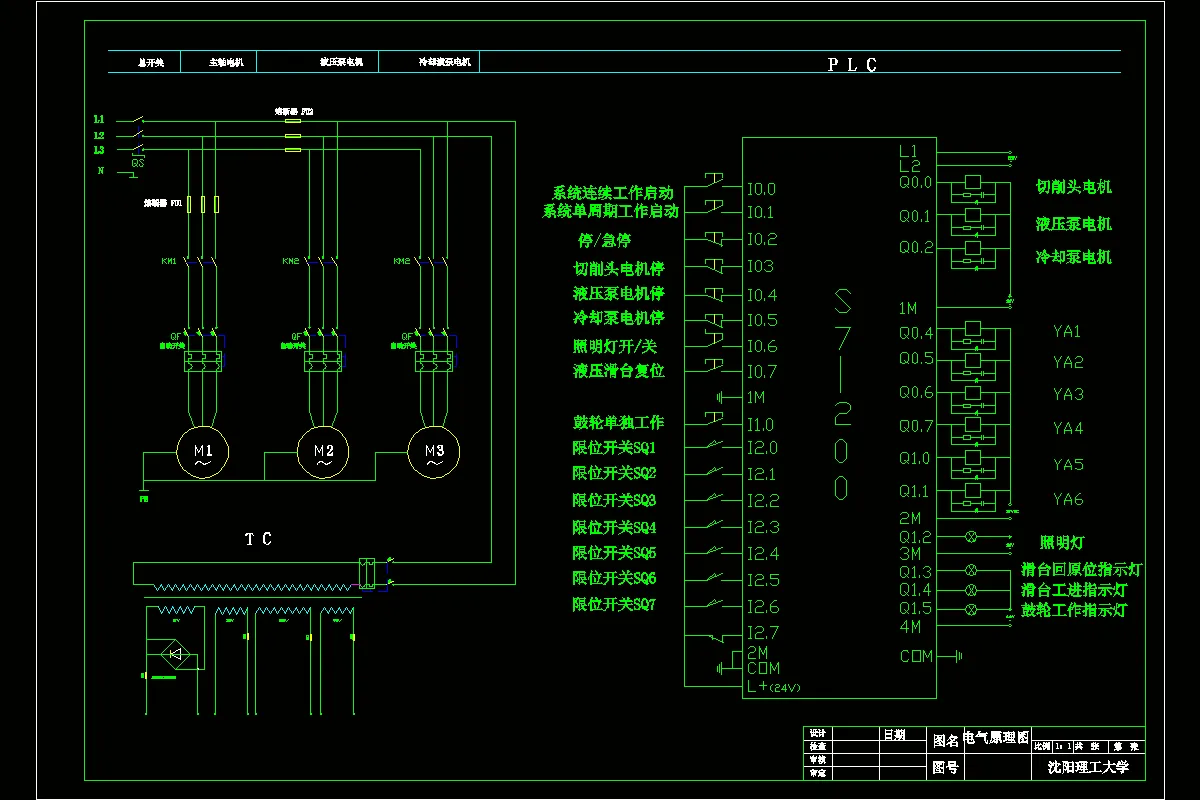1200x800 pixels.
Task: Click the Q0.0 output terminal label
Action: click(915, 182)
